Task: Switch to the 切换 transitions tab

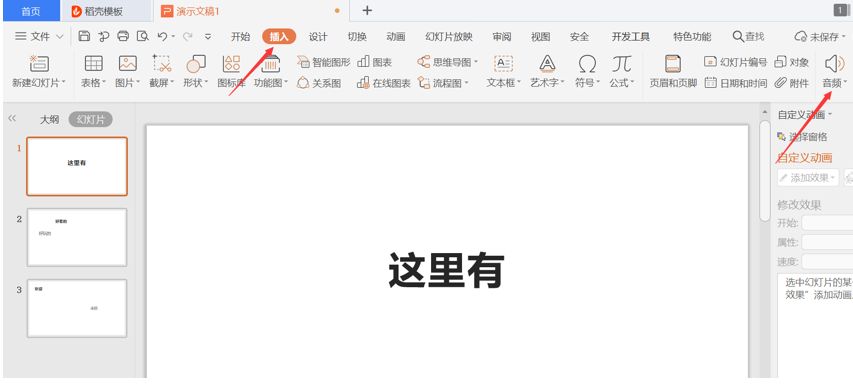Action: [x=357, y=36]
